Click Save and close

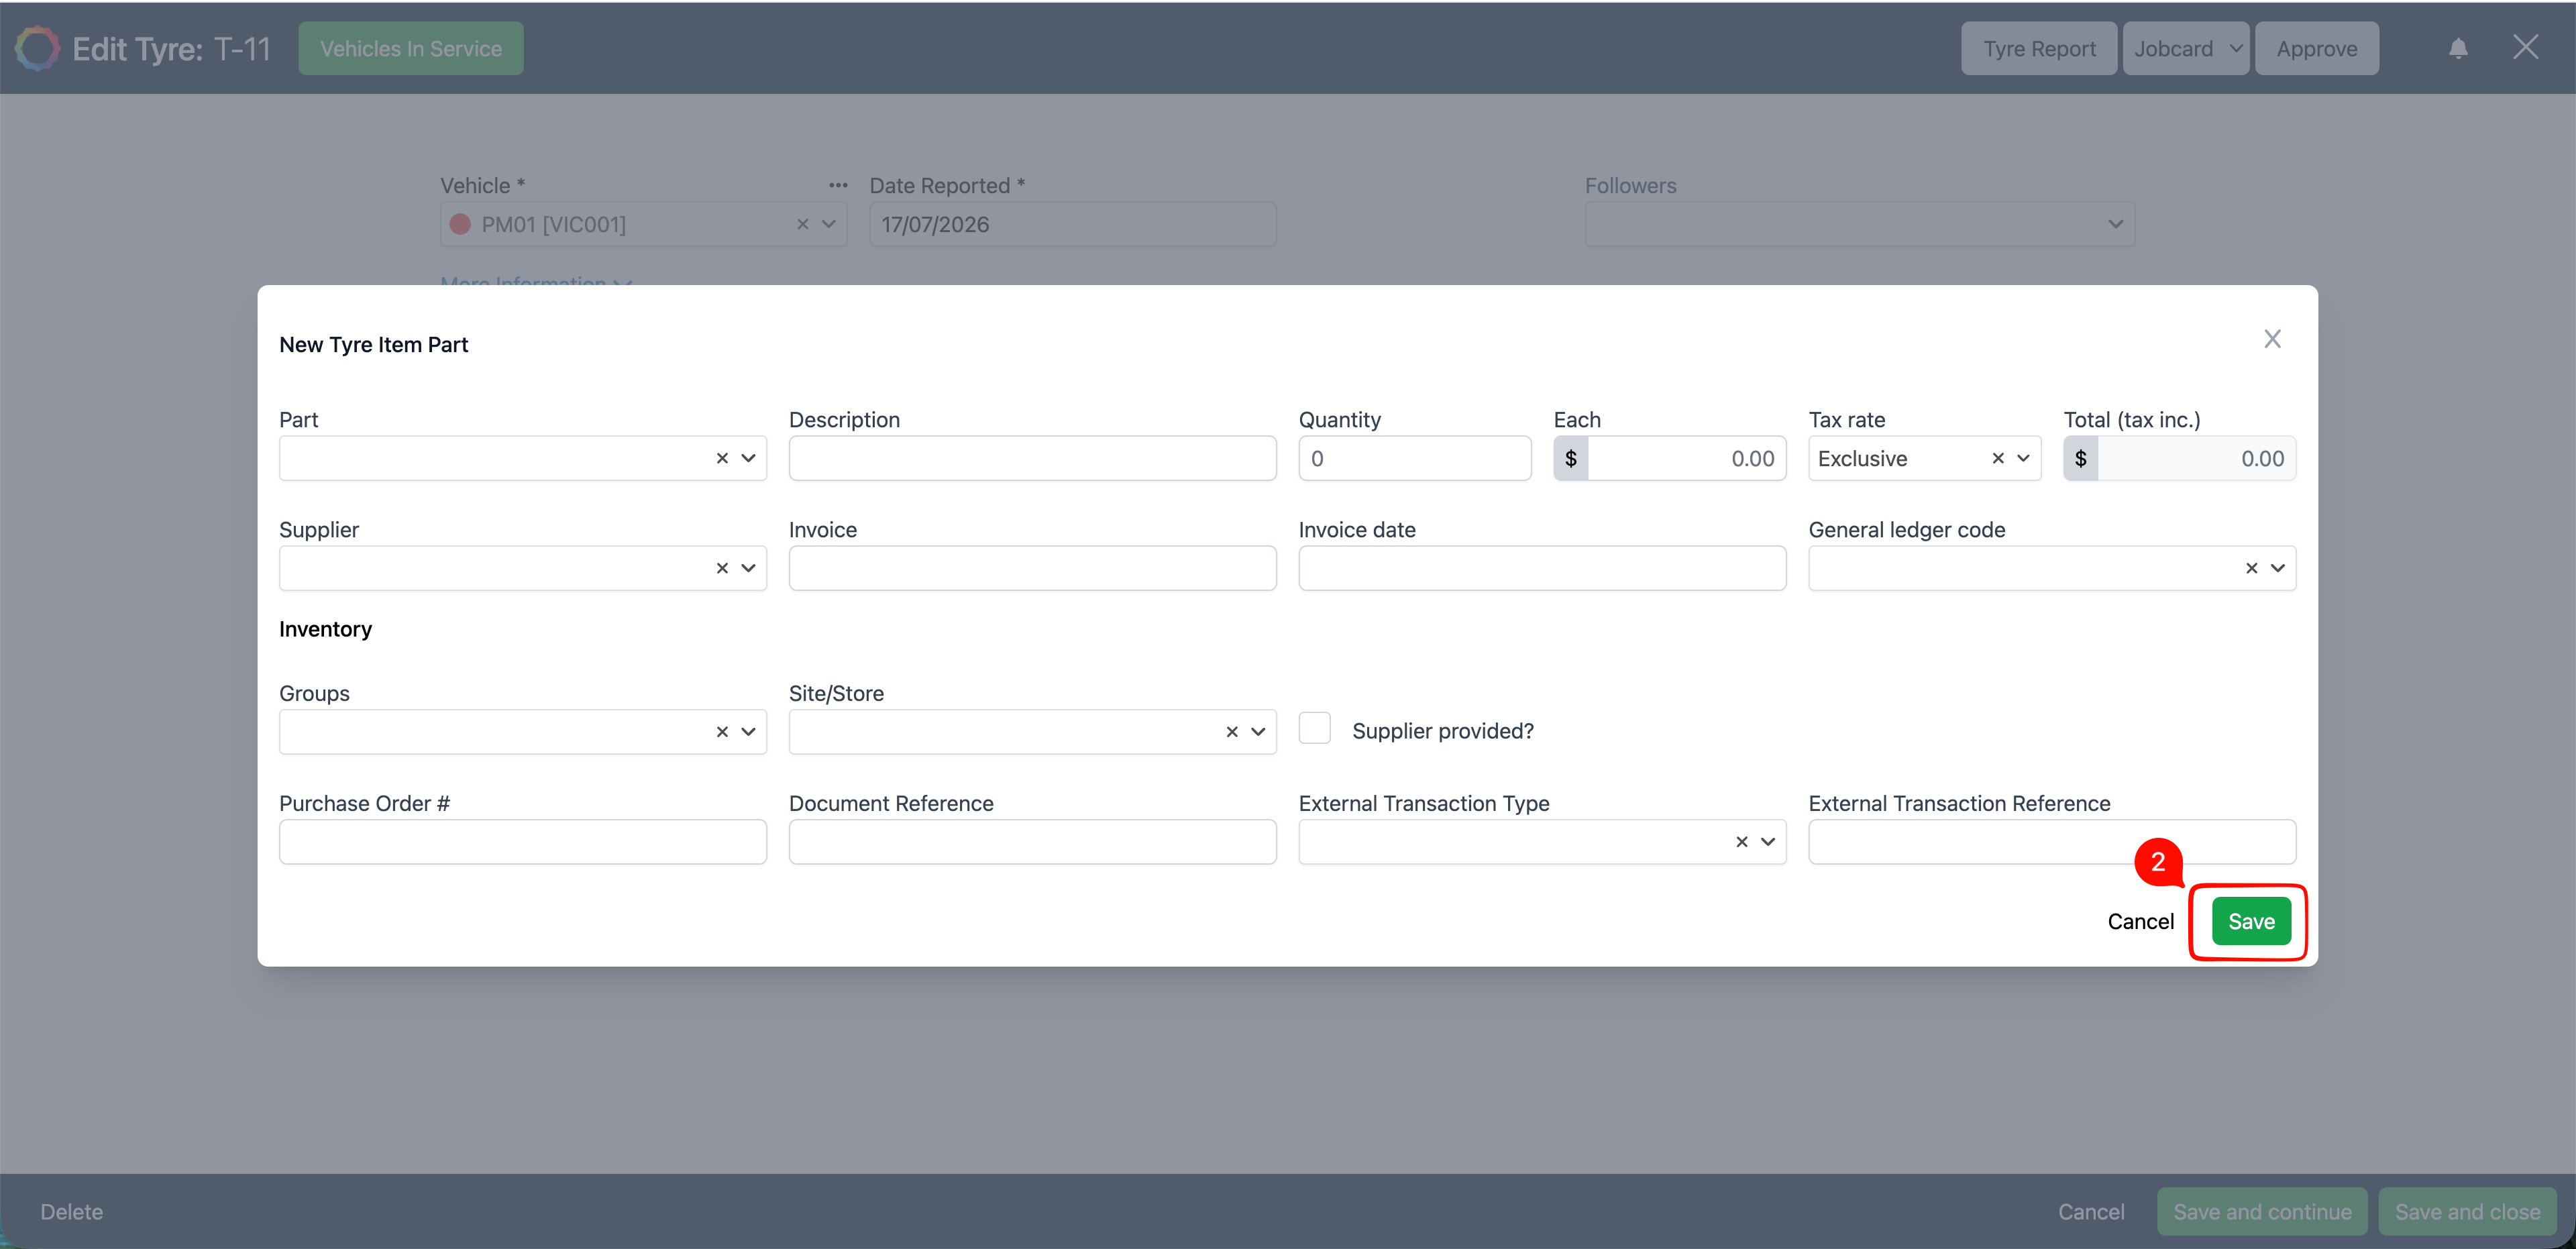click(2467, 1211)
